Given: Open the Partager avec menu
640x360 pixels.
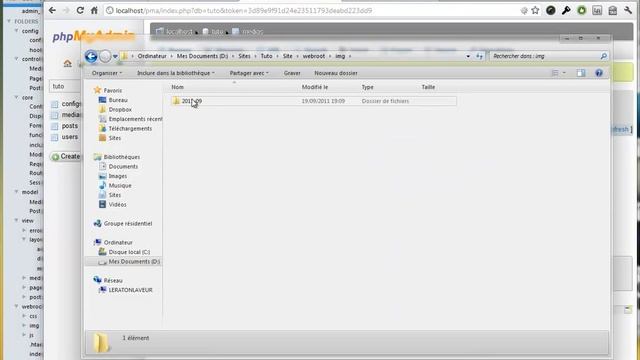Looking at the screenshot, I should tap(249, 73).
